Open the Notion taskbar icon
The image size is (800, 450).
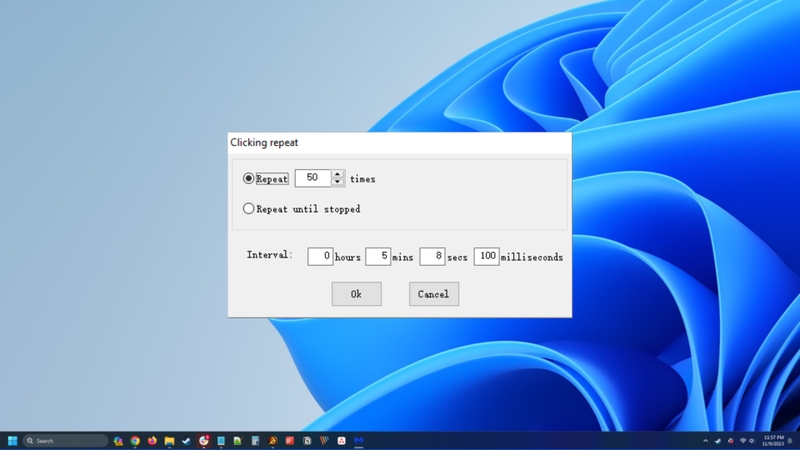coord(307,441)
